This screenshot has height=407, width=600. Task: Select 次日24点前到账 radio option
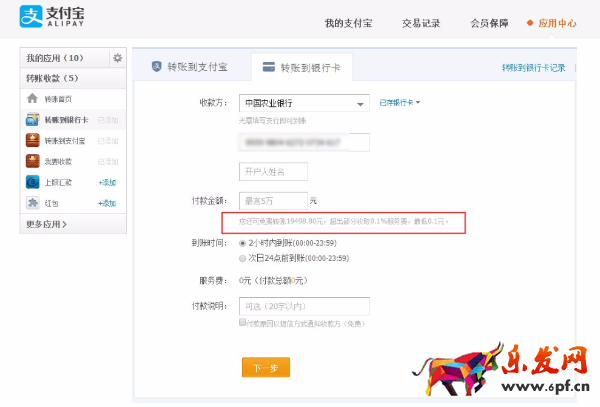tap(242, 259)
